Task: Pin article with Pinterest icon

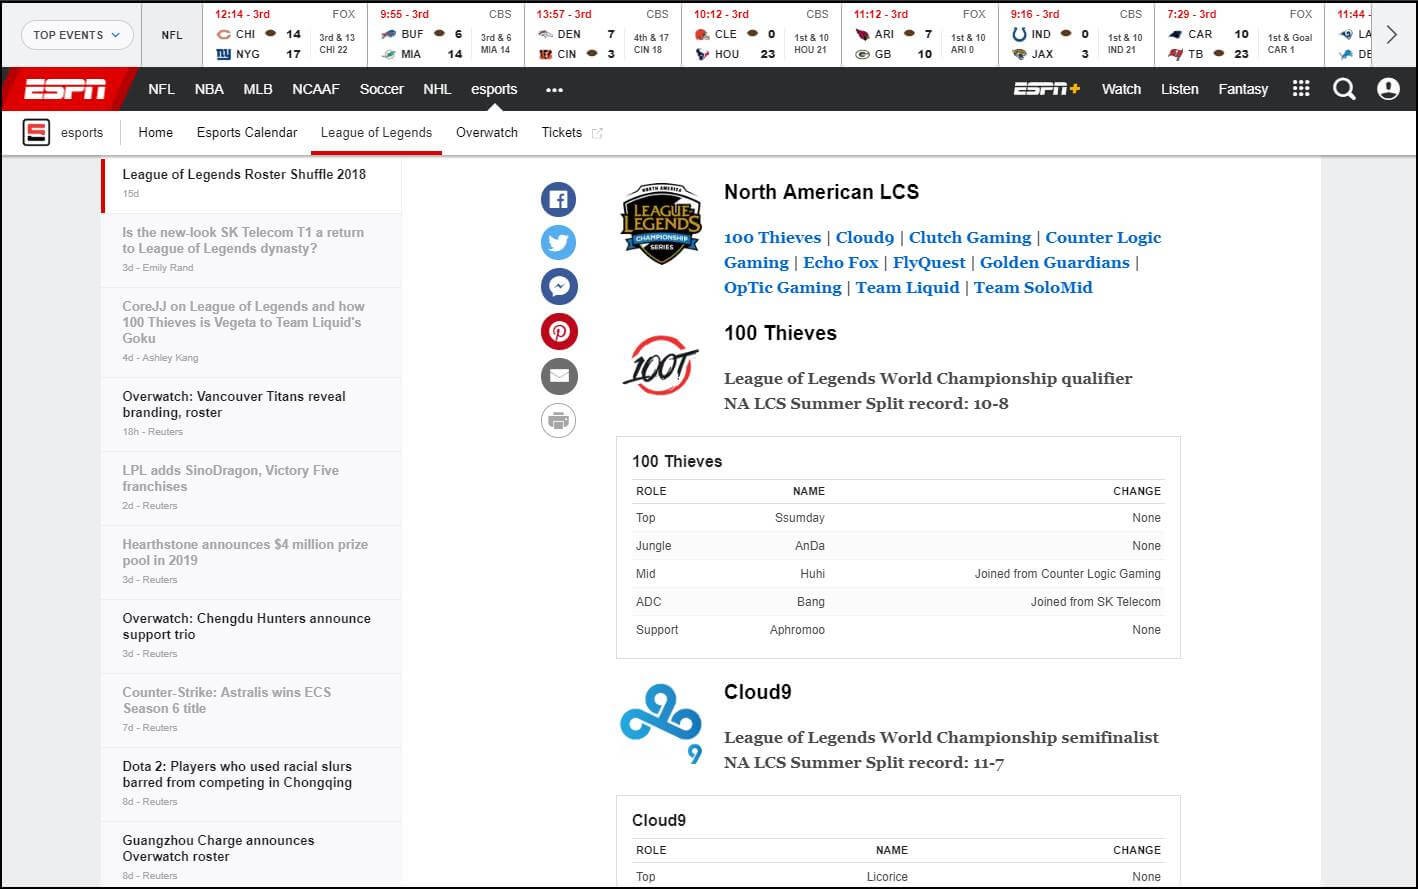Action: coord(558,331)
